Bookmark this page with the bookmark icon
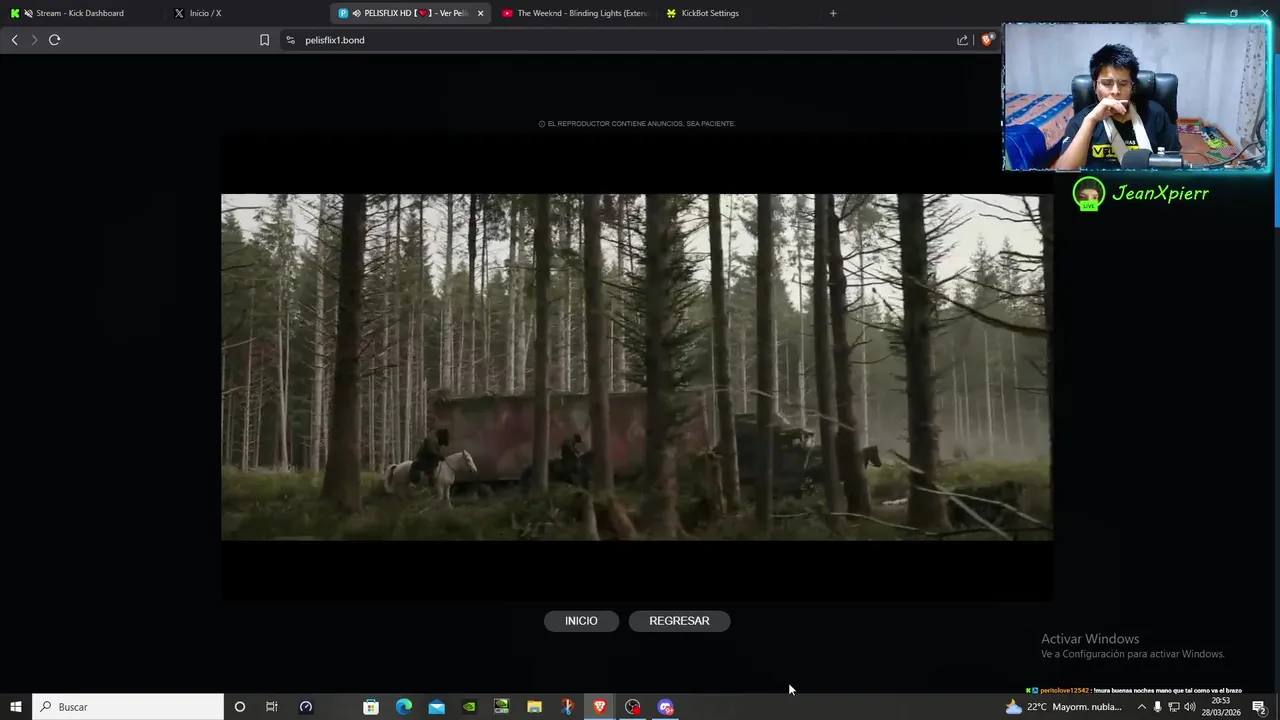Screen dimensions: 1280x720 click(264, 40)
